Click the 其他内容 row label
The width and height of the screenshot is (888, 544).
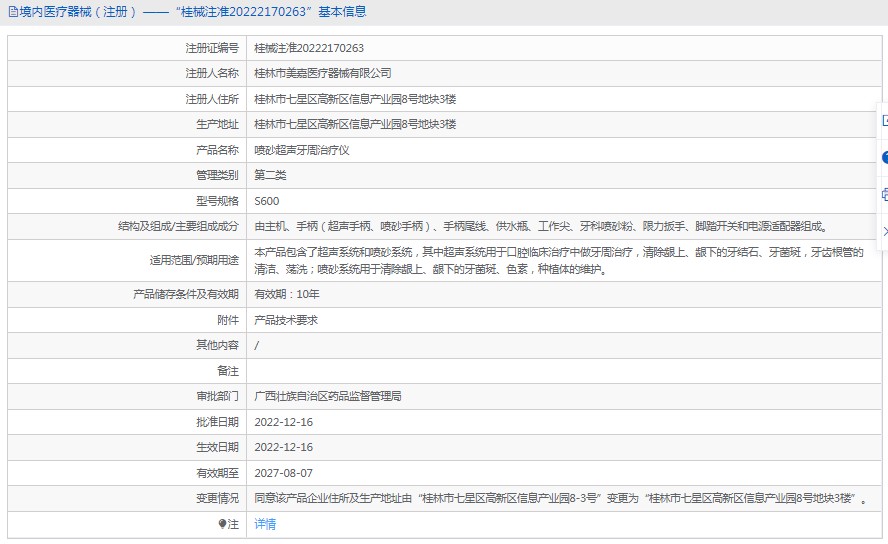(x=217, y=345)
